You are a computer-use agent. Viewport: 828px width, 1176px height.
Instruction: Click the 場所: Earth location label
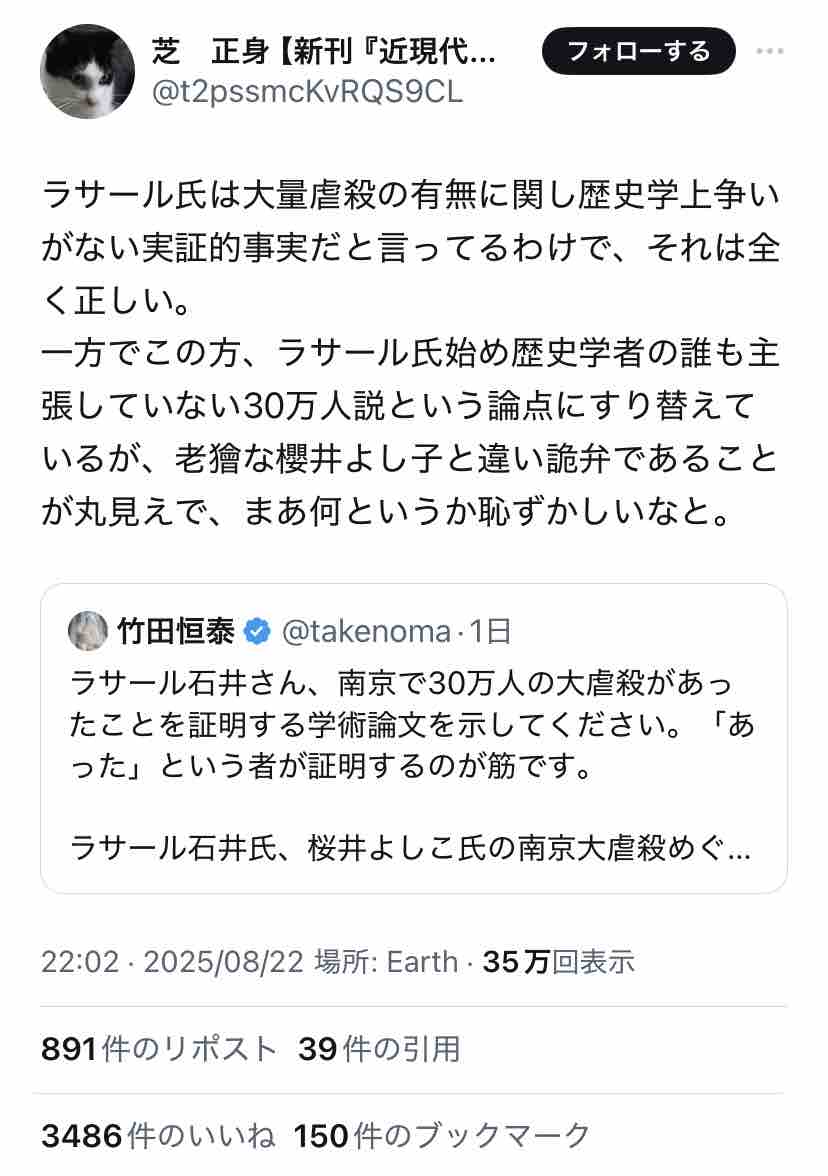(x=386, y=962)
